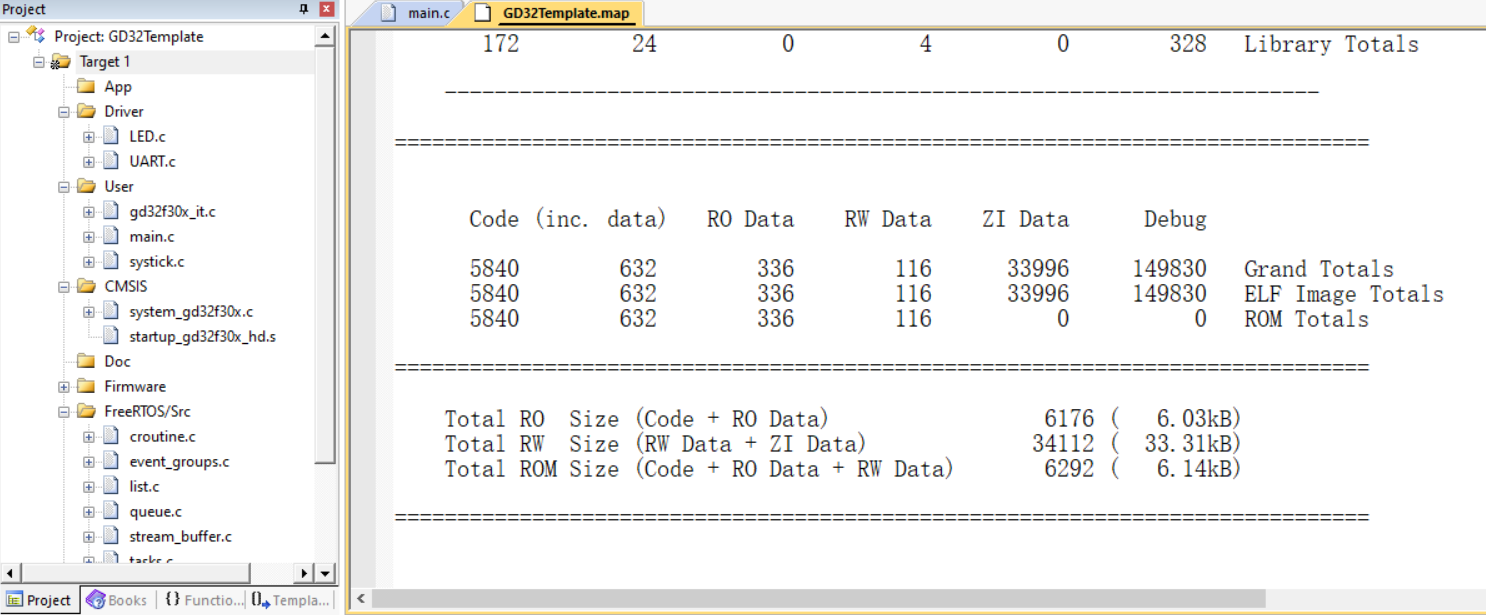Click the project tree vertical scrollbar thumb
1486x615 pixels.
325,254
